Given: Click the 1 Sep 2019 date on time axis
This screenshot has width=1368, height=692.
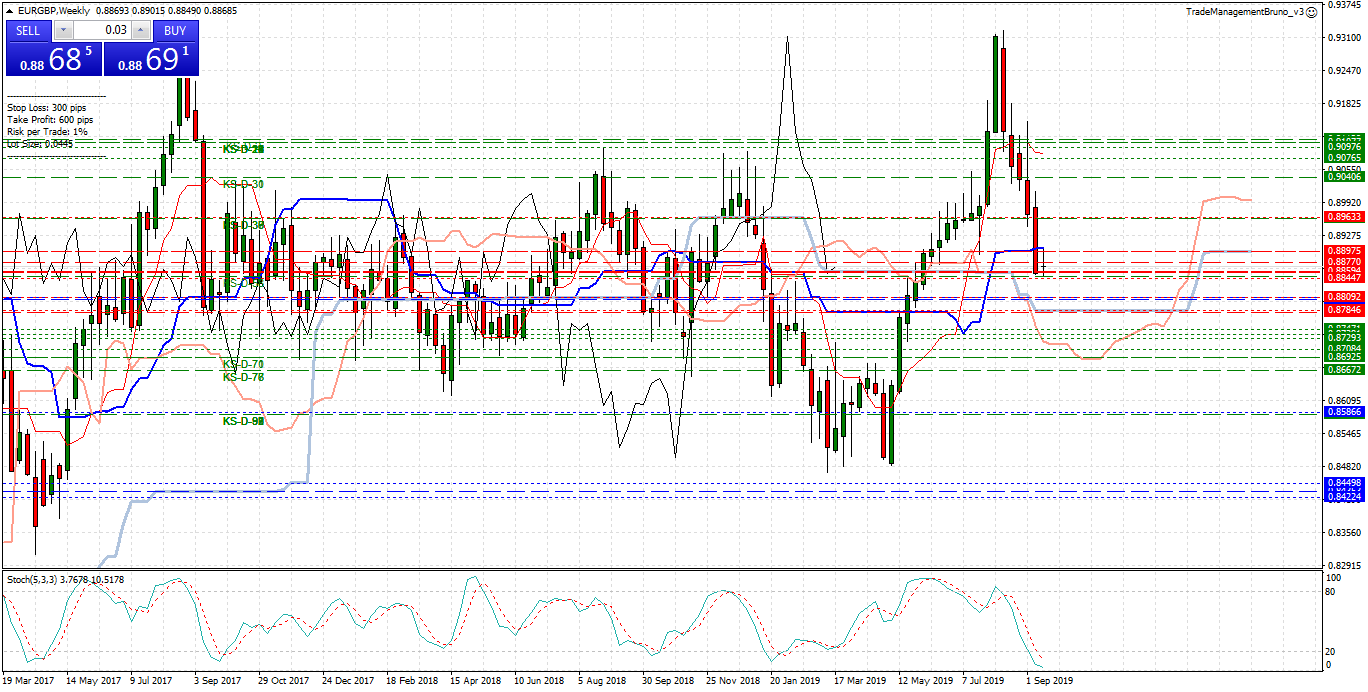Looking at the screenshot, I should pyautogui.click(x=1047, y=681).
